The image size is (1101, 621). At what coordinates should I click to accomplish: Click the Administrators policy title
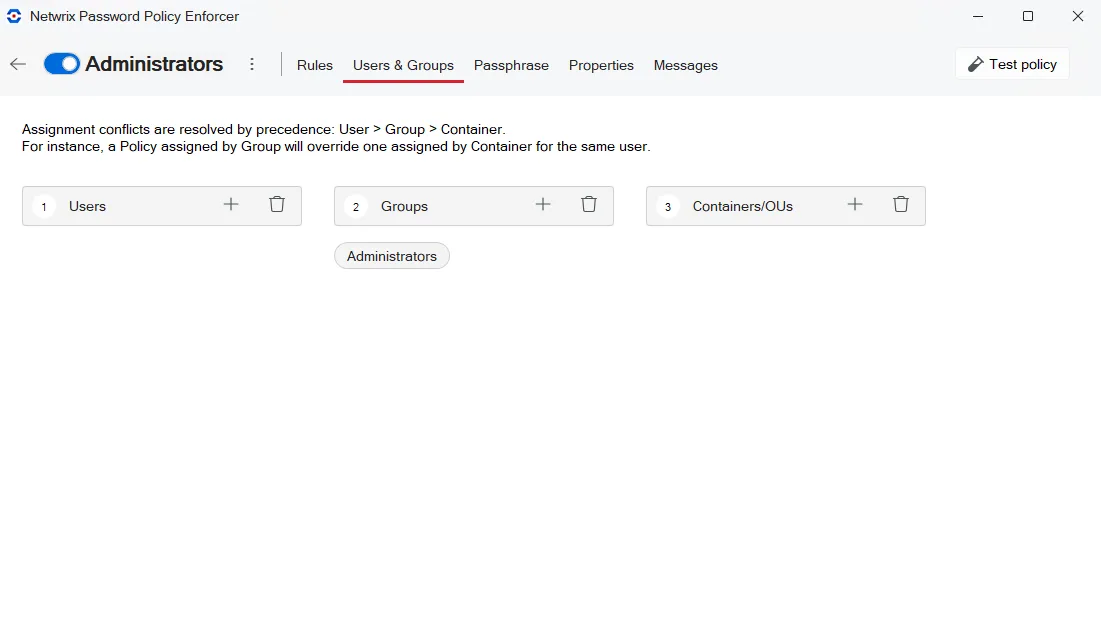[x=154, y=64]
